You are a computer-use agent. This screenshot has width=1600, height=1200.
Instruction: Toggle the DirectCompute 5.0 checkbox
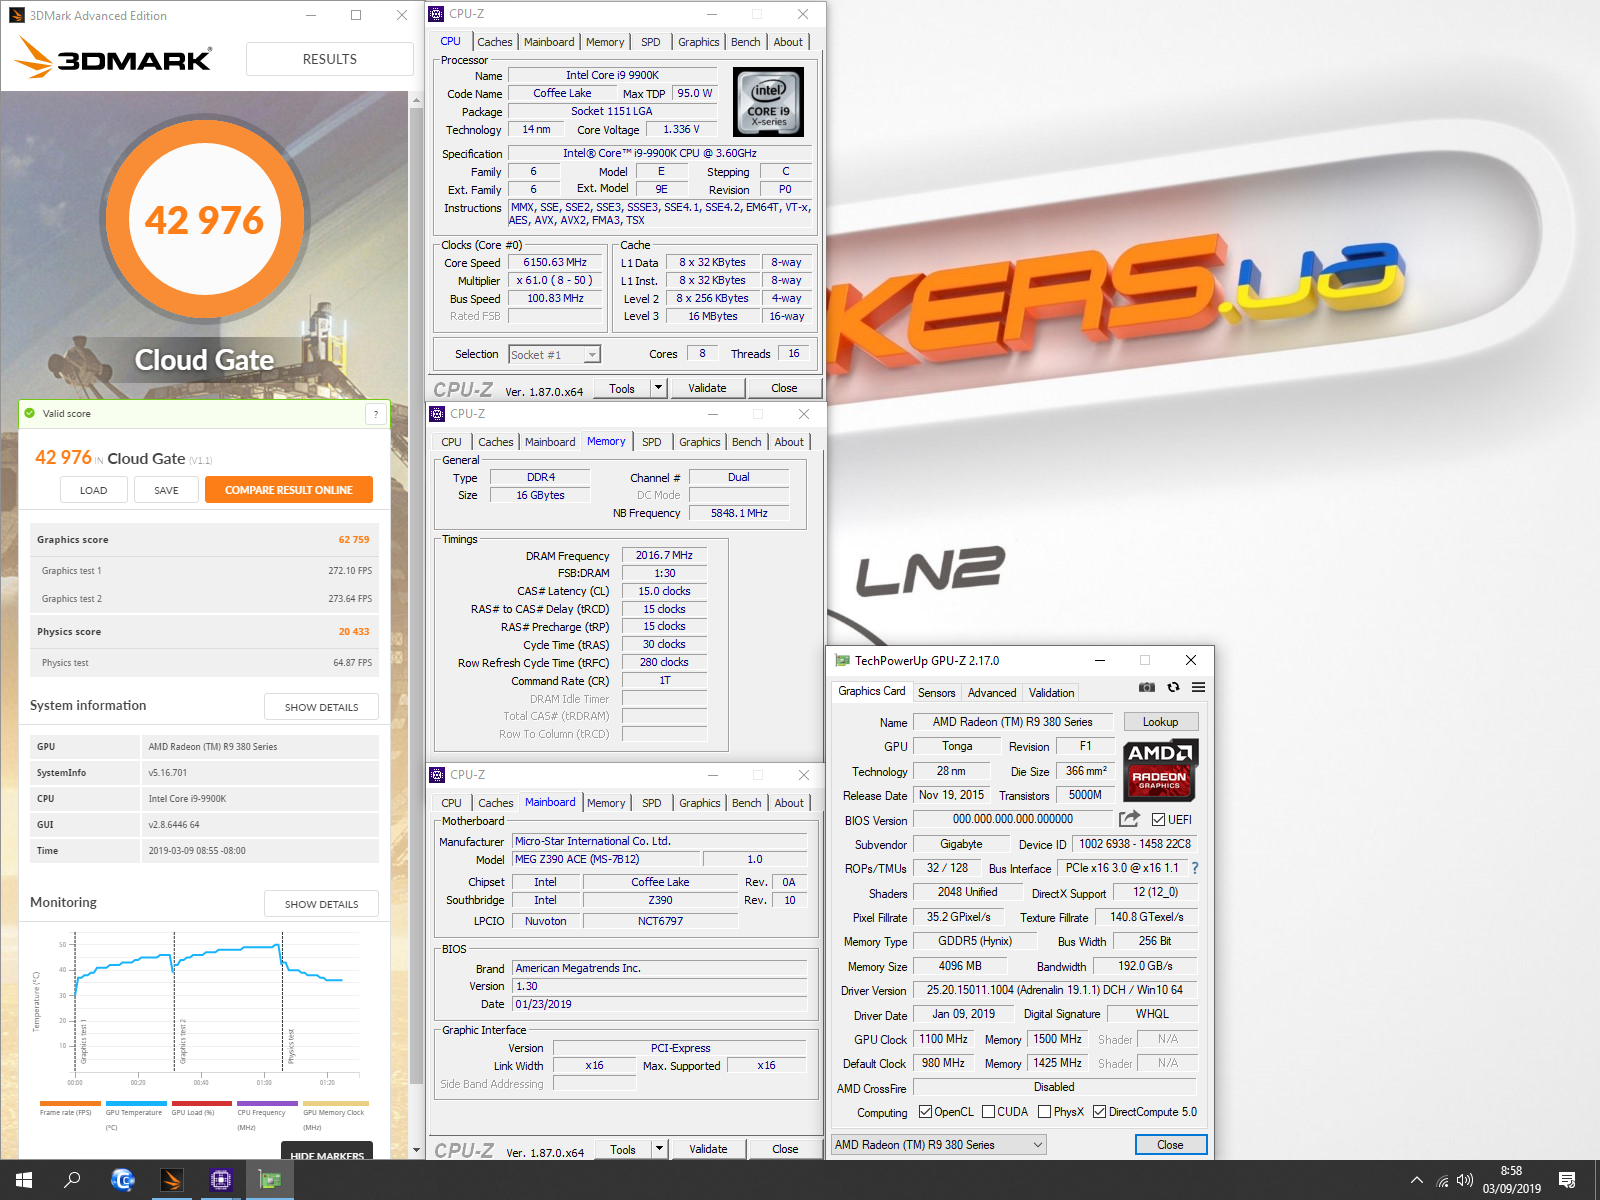click(x=1099, y=1112)
